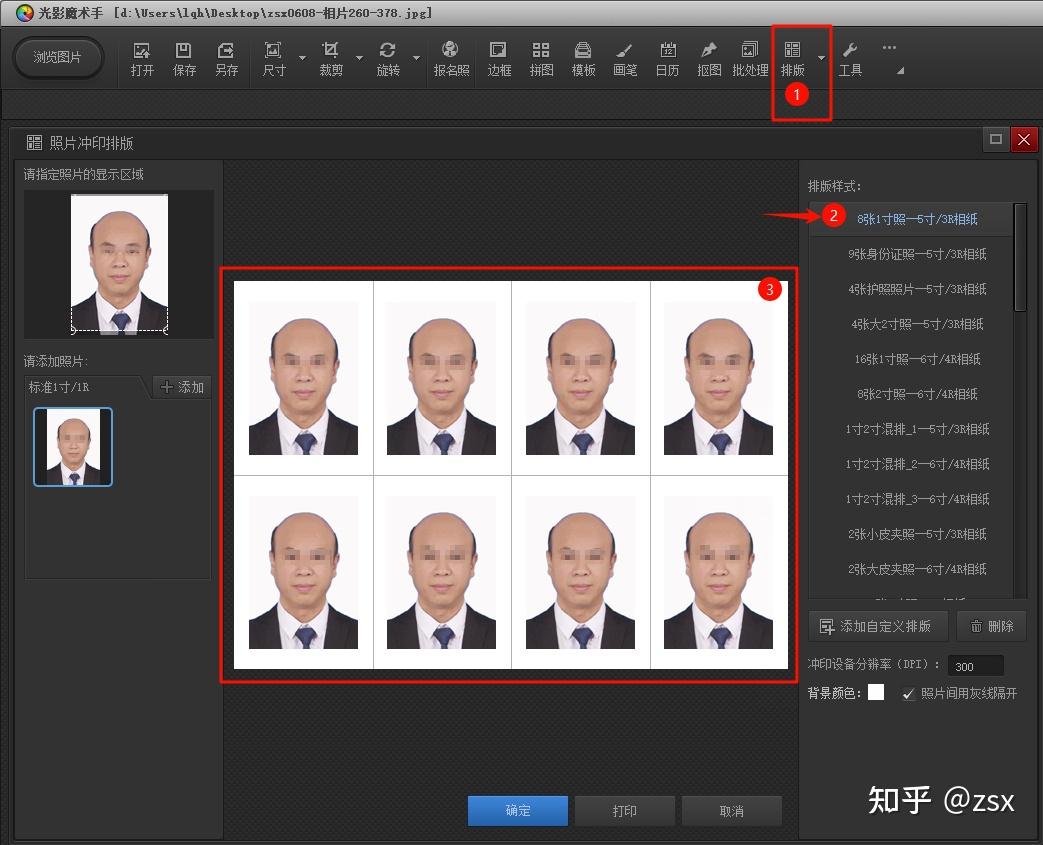
Task: Open the 模板 template tool
Action: [583, 59]
